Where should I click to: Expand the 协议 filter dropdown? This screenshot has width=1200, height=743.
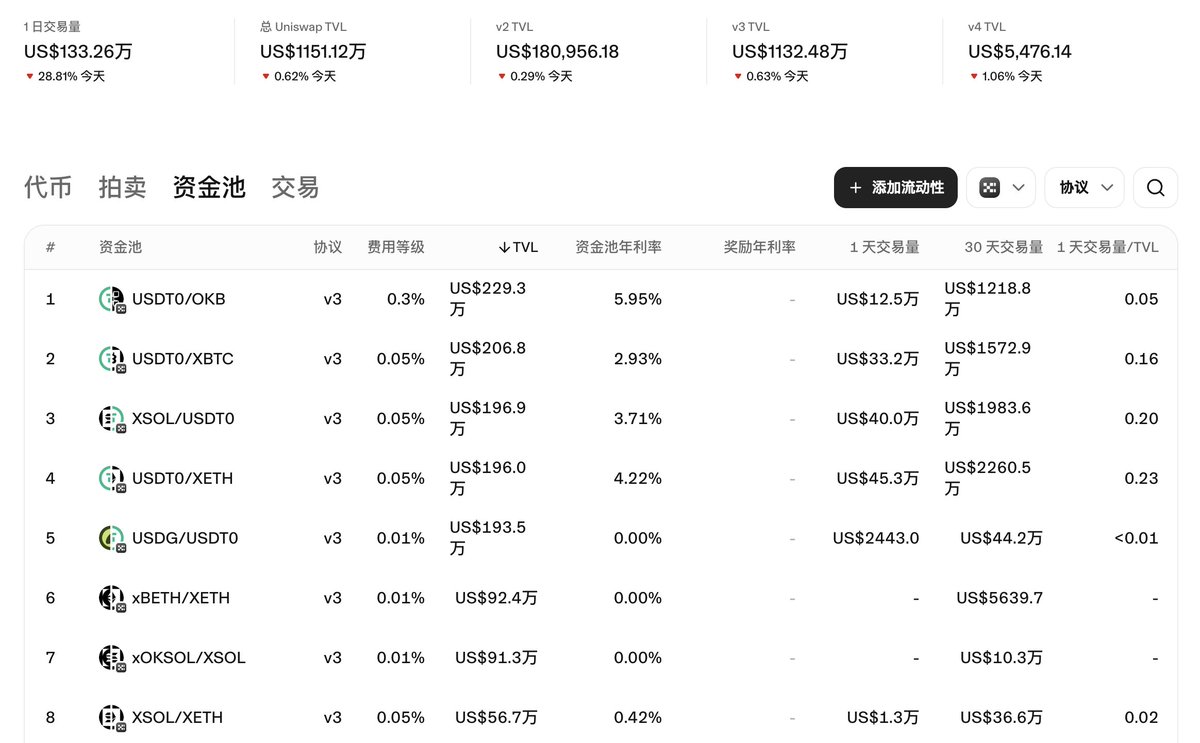coord(1085,188)
